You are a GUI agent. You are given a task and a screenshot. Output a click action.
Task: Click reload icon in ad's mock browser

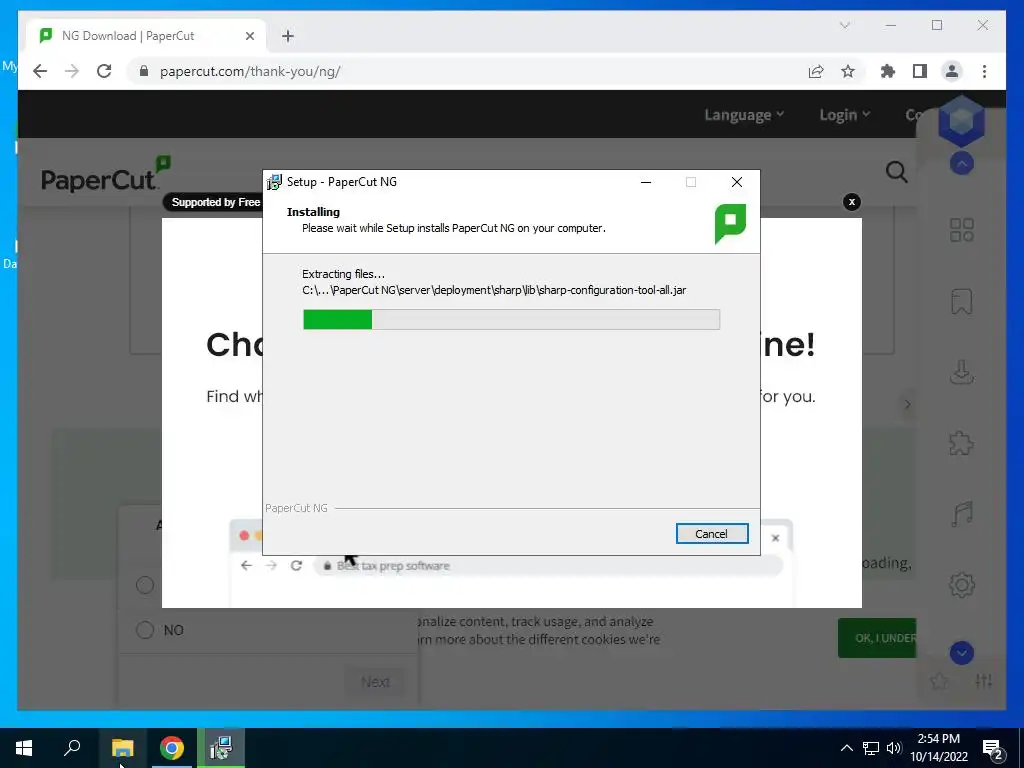coord(296,566)
